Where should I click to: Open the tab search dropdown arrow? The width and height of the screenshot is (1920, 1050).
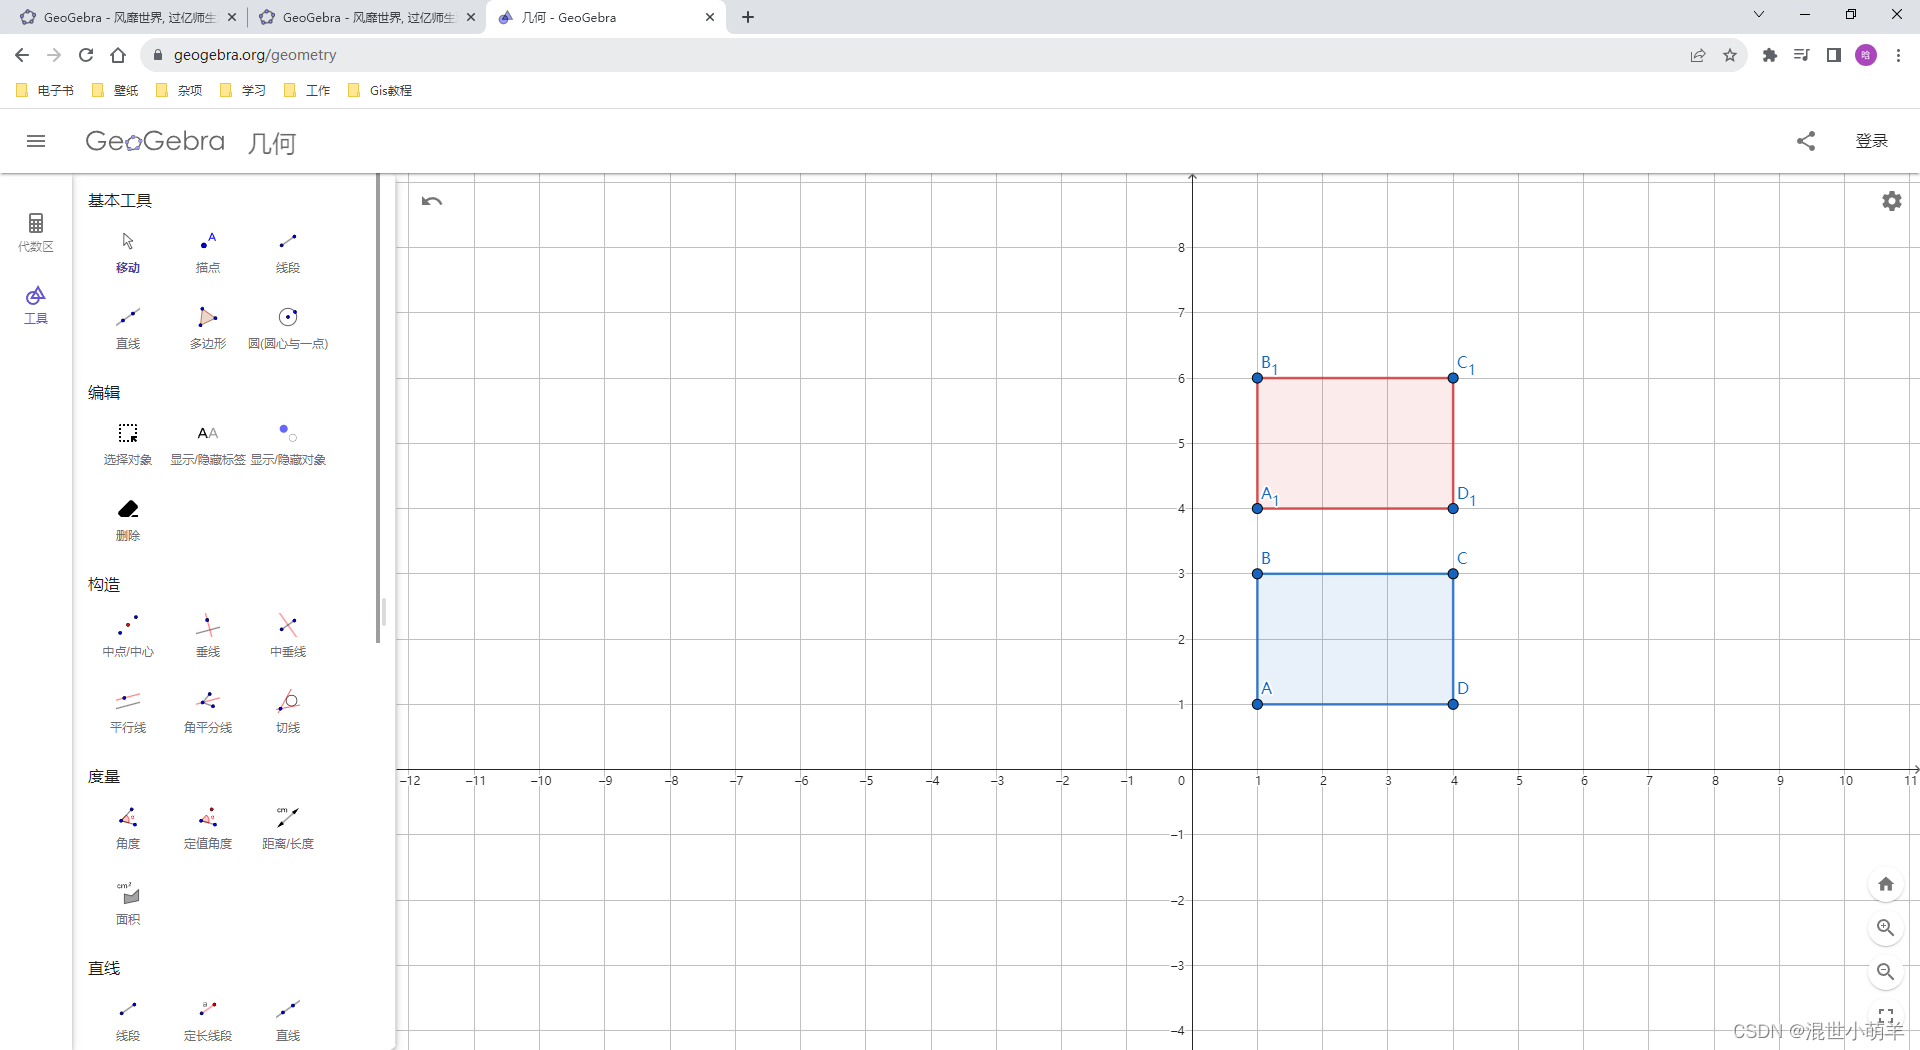pyautogui.click(x=1759, y=14)
